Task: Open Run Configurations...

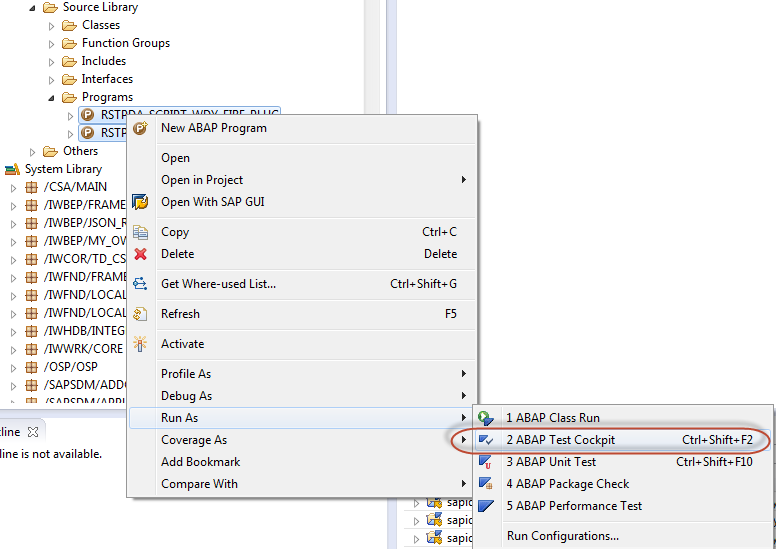Action: pos(623,536)
